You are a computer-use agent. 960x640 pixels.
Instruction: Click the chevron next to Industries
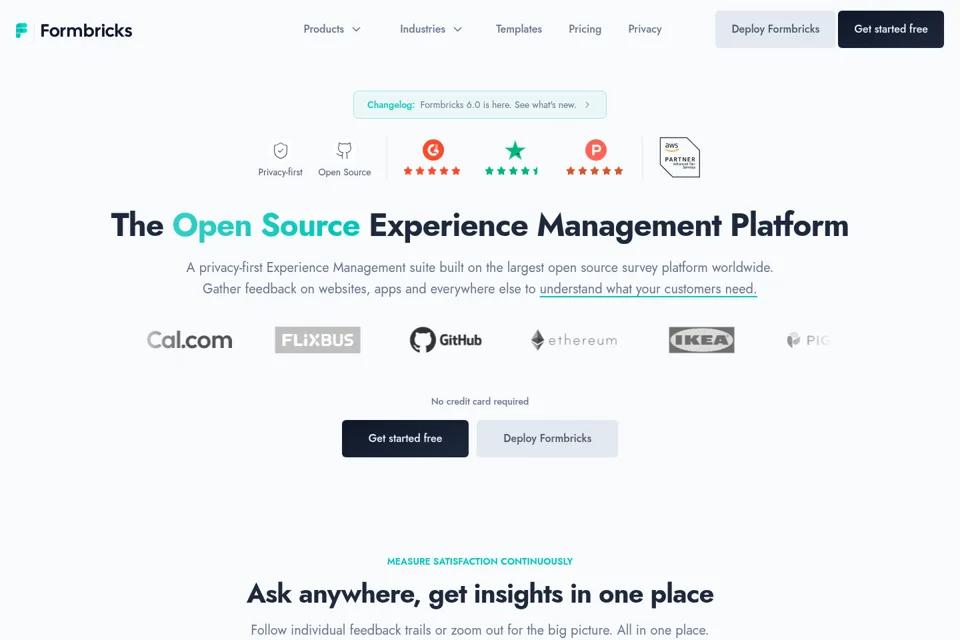coord(457,29)
